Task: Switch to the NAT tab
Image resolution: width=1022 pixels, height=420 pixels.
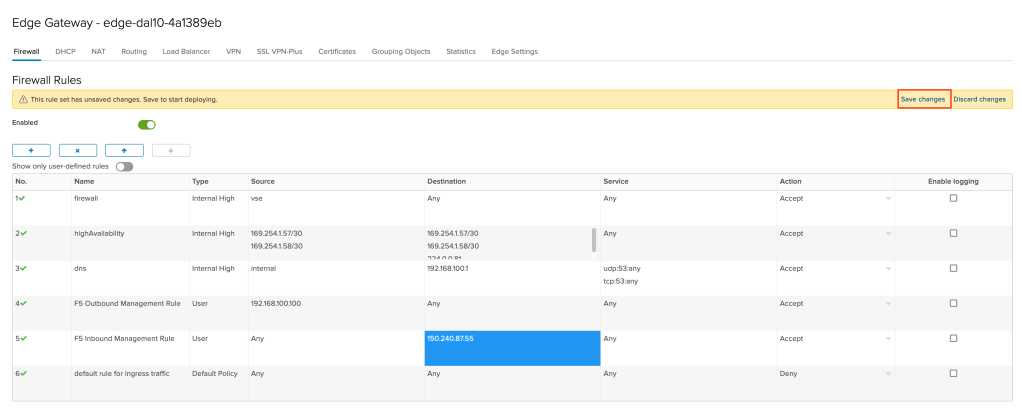Action: click(x=98, y=51)
